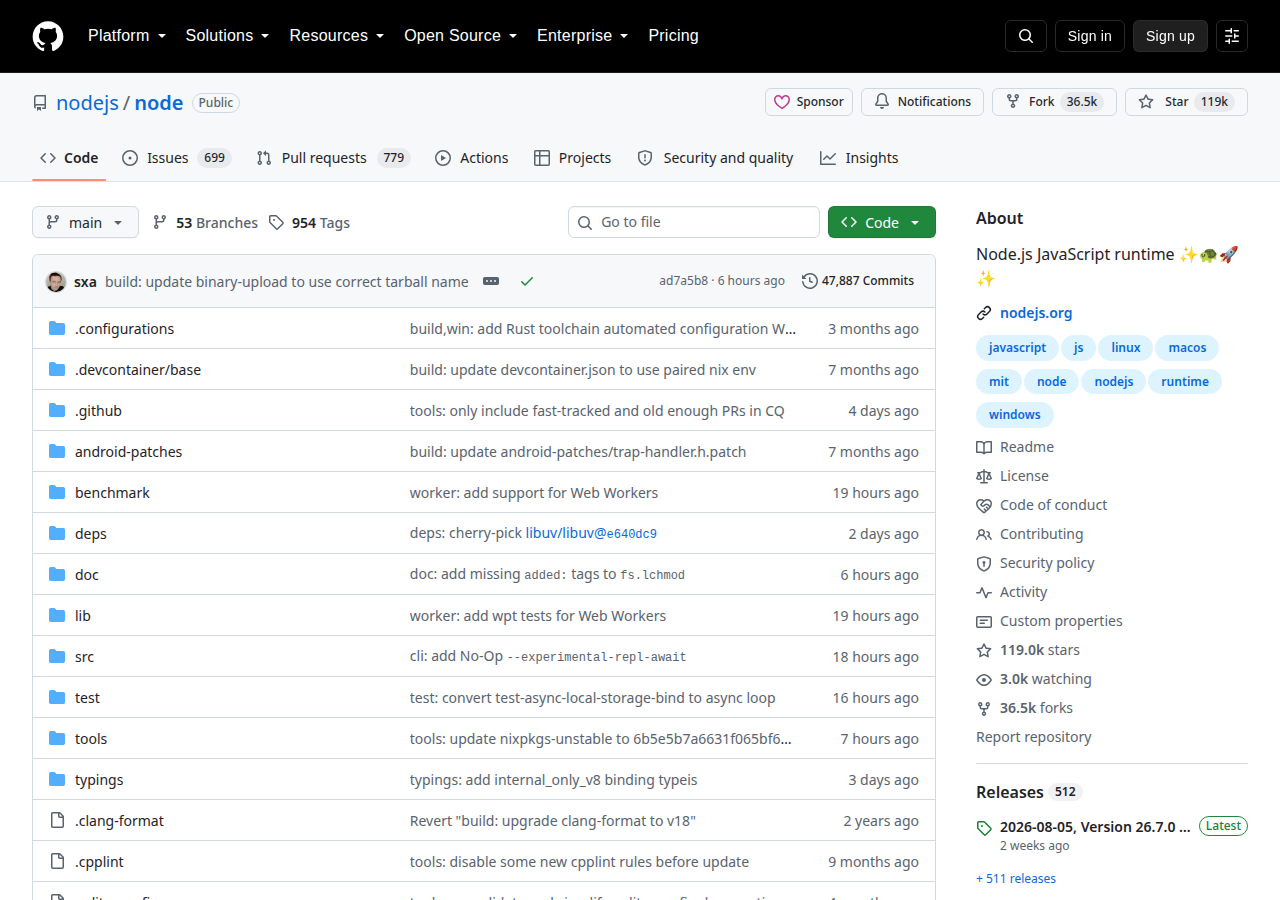Expand the Solutions menu
This screenshot has width=1280, height=900.
tap(227, 36)
